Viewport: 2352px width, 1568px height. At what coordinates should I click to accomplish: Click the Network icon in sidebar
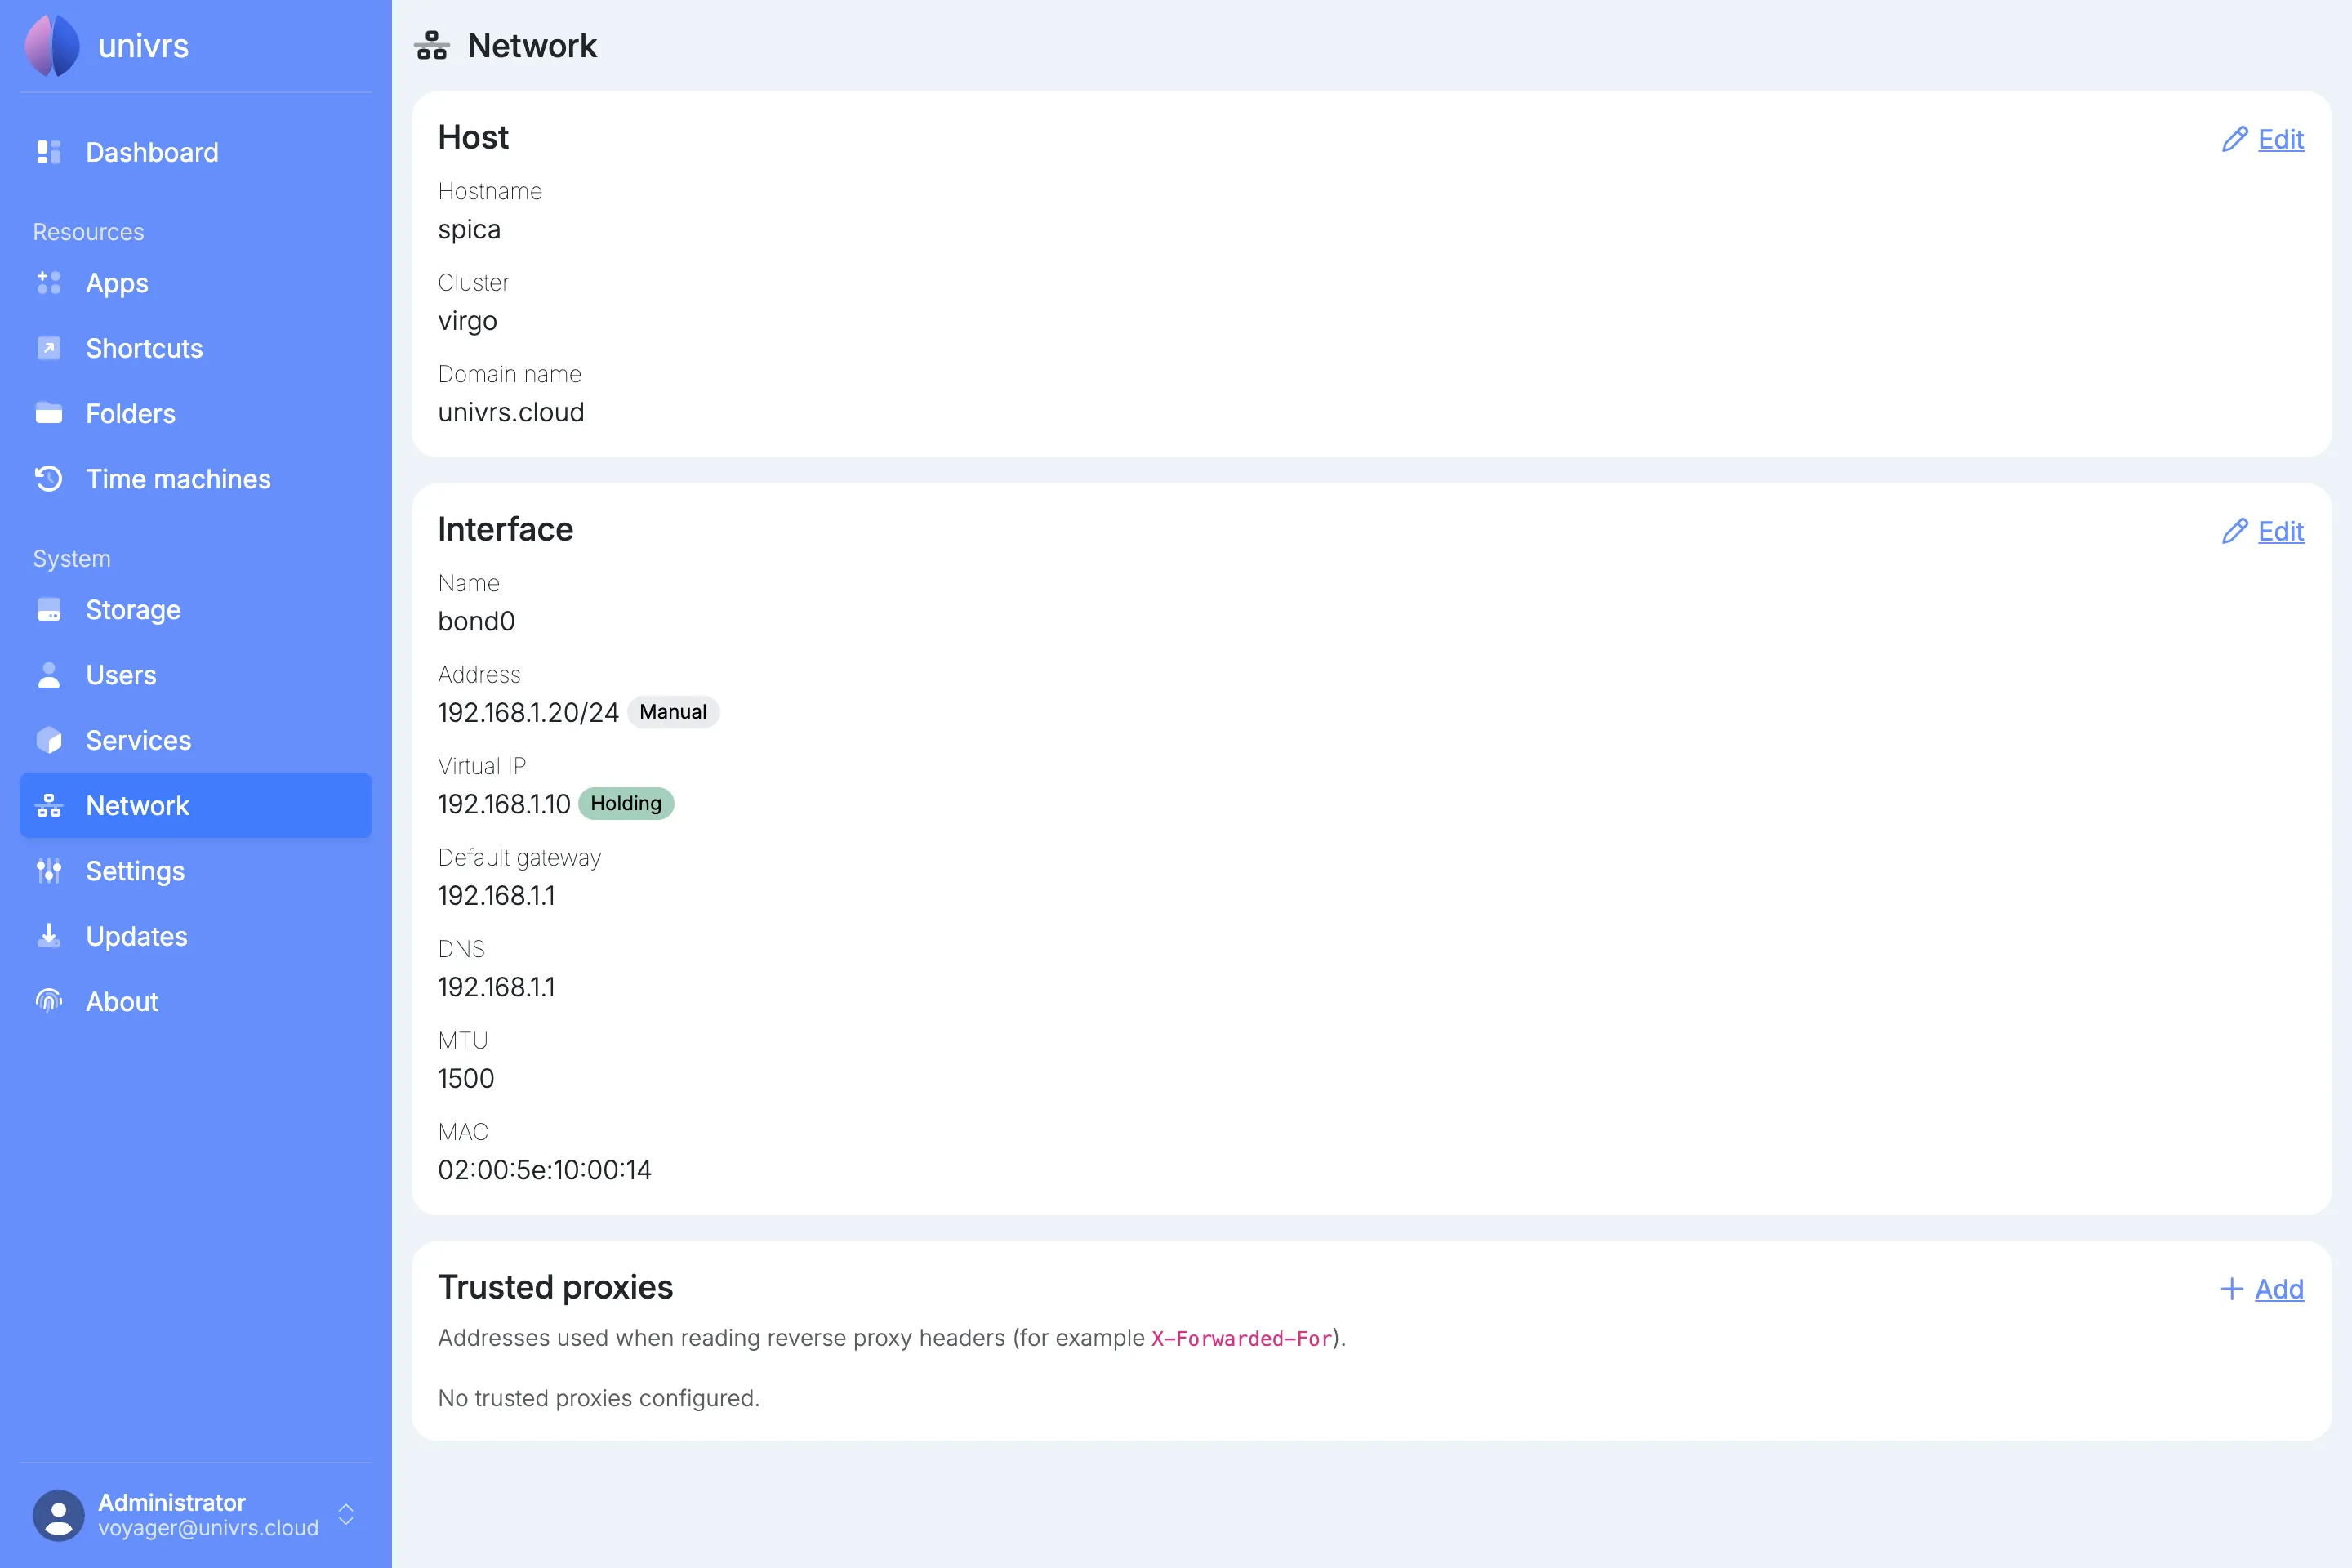pos(49,805)
